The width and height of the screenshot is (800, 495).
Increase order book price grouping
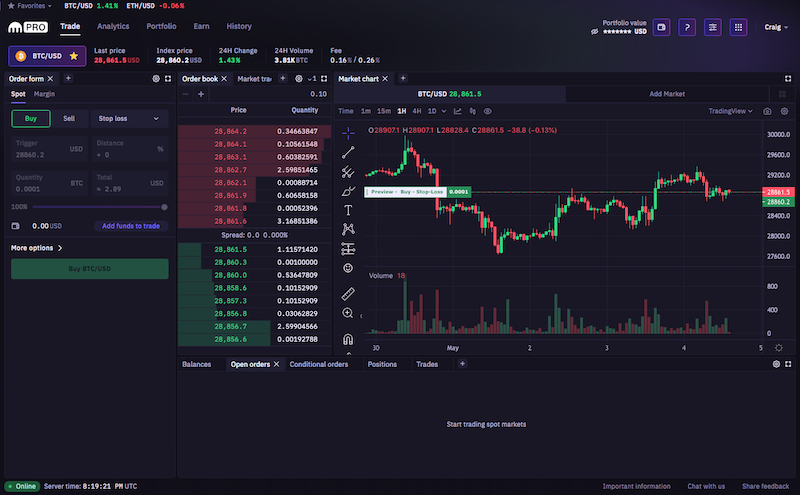coord(201,94)
